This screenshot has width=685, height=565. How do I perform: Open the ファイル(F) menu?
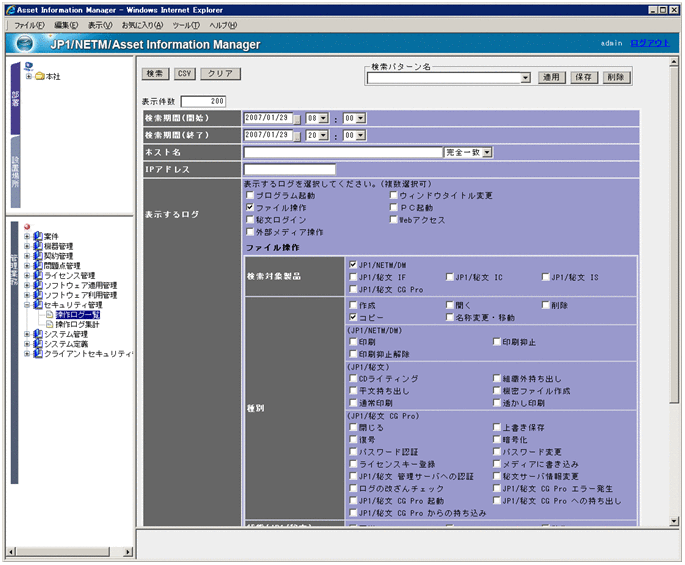point(29,25)
